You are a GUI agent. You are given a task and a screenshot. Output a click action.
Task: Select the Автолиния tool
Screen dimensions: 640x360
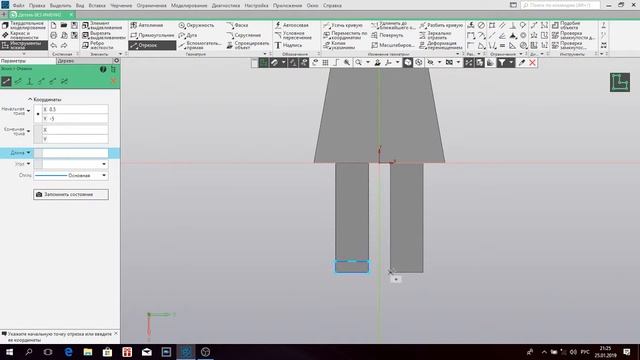[147, 25]
